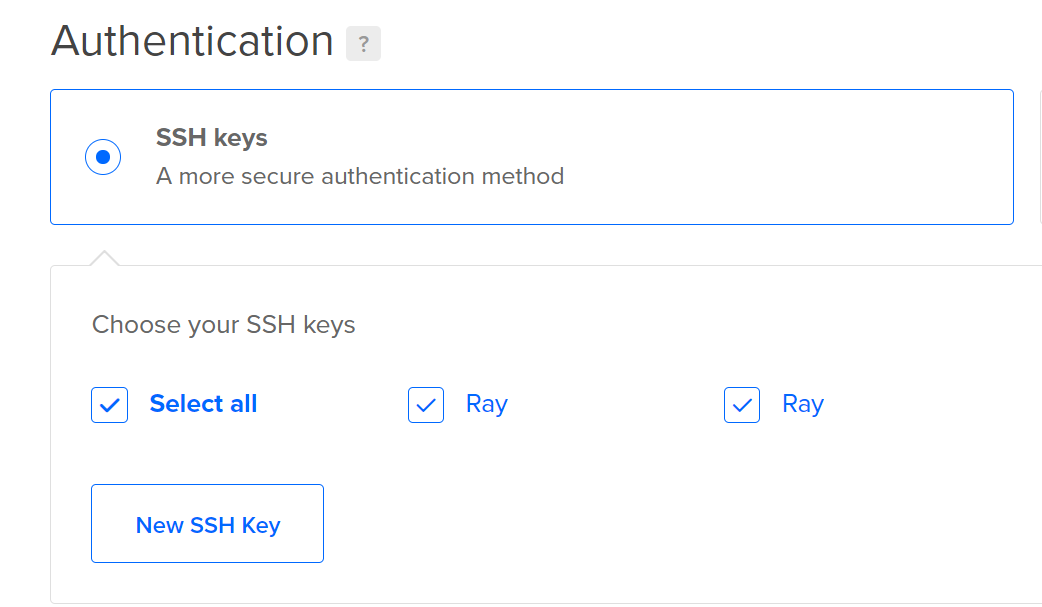1042x607 pixels.
Task: Click the caret pointer above the key panel
Action: [104, 259]
